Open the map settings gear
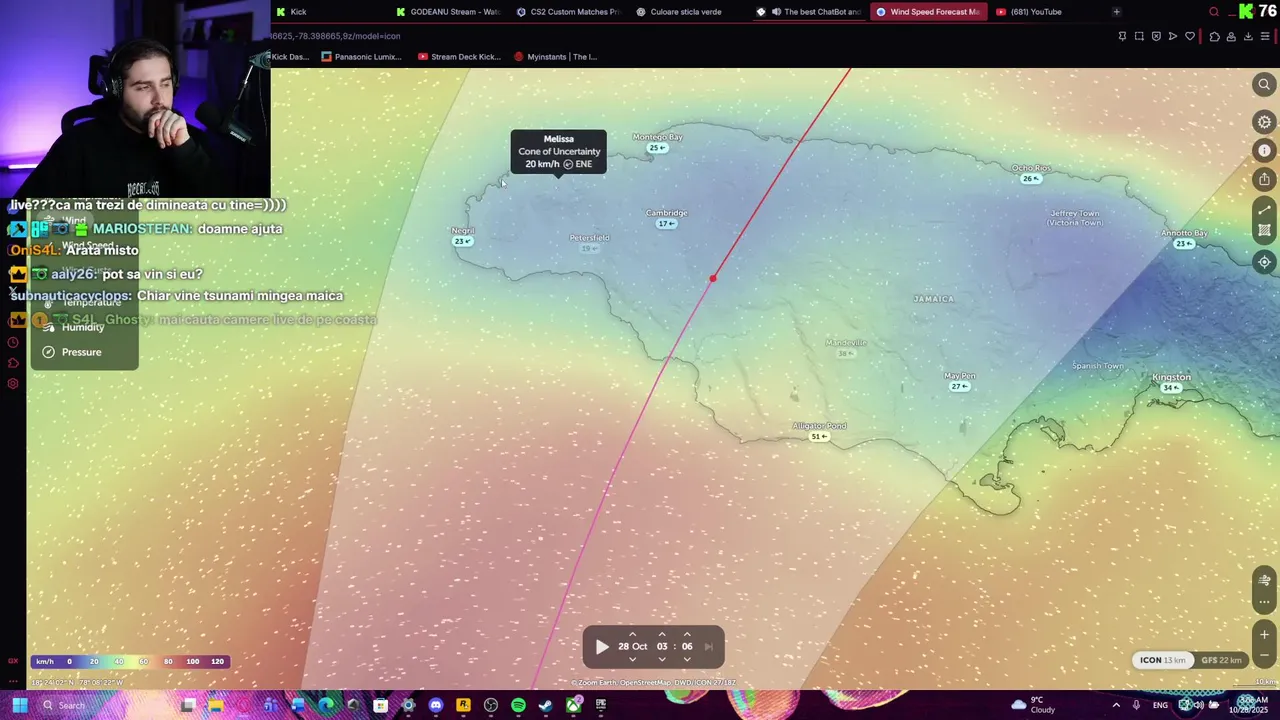This screenshot has width=1280, height=720. (1264, 122)
